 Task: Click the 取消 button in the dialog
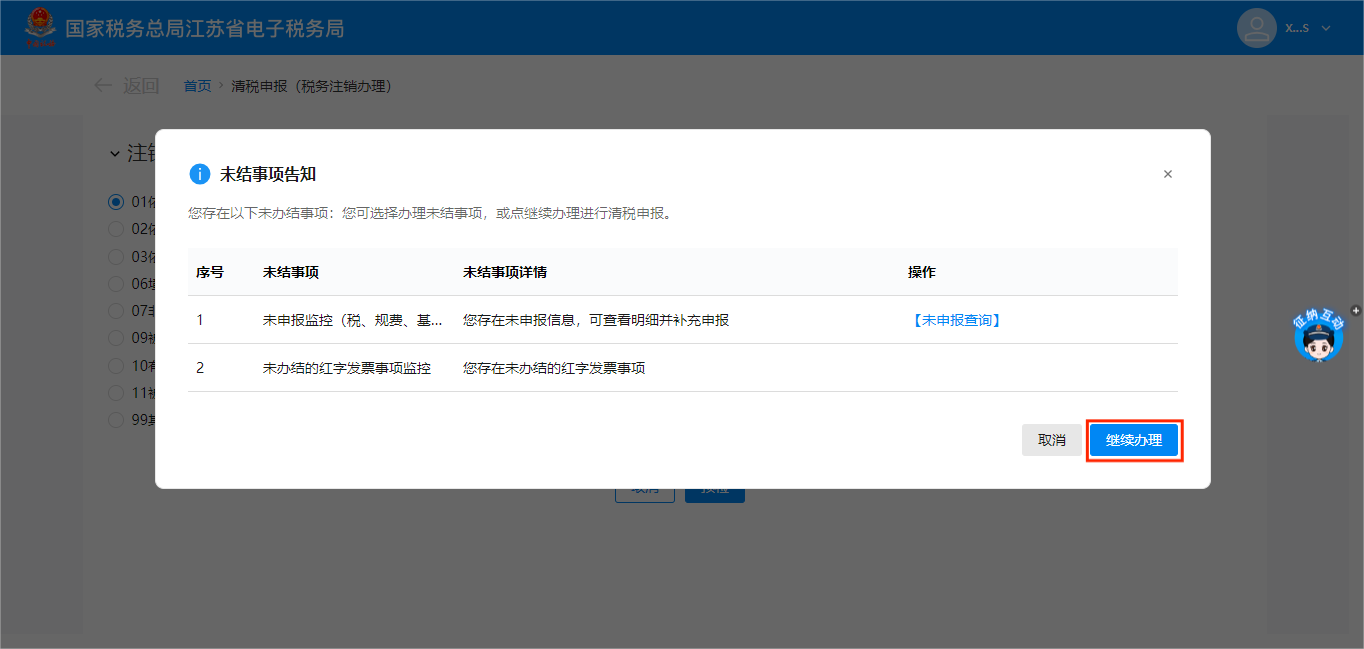1051,440
